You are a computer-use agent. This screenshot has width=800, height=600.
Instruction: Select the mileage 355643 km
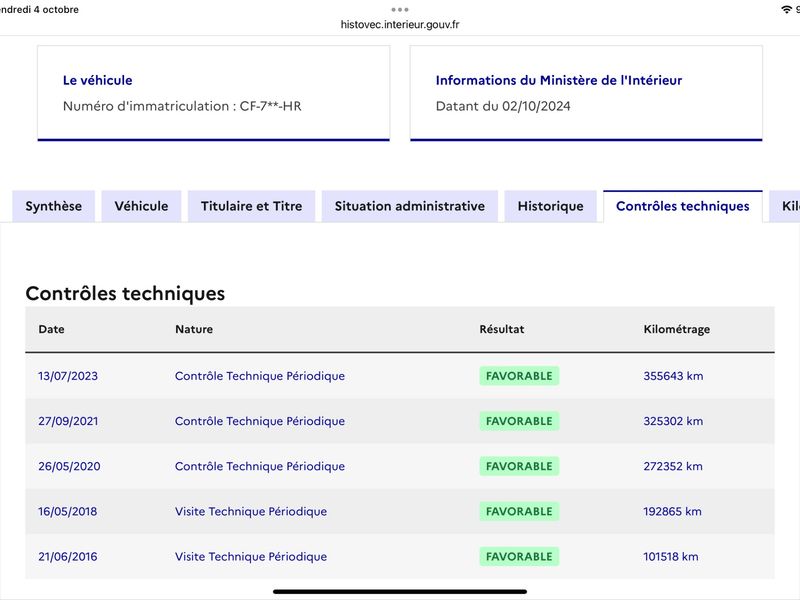(x=673, y=376)
